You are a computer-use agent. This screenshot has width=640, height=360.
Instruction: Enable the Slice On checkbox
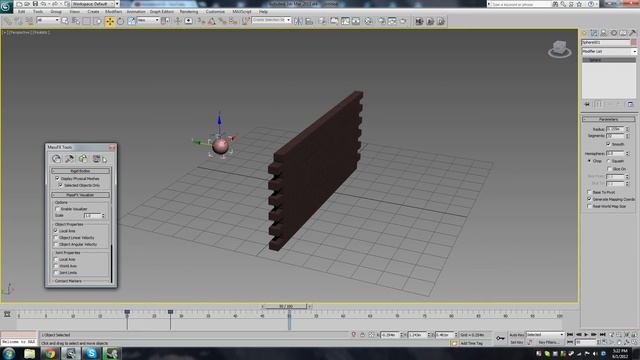click(609, 169)
